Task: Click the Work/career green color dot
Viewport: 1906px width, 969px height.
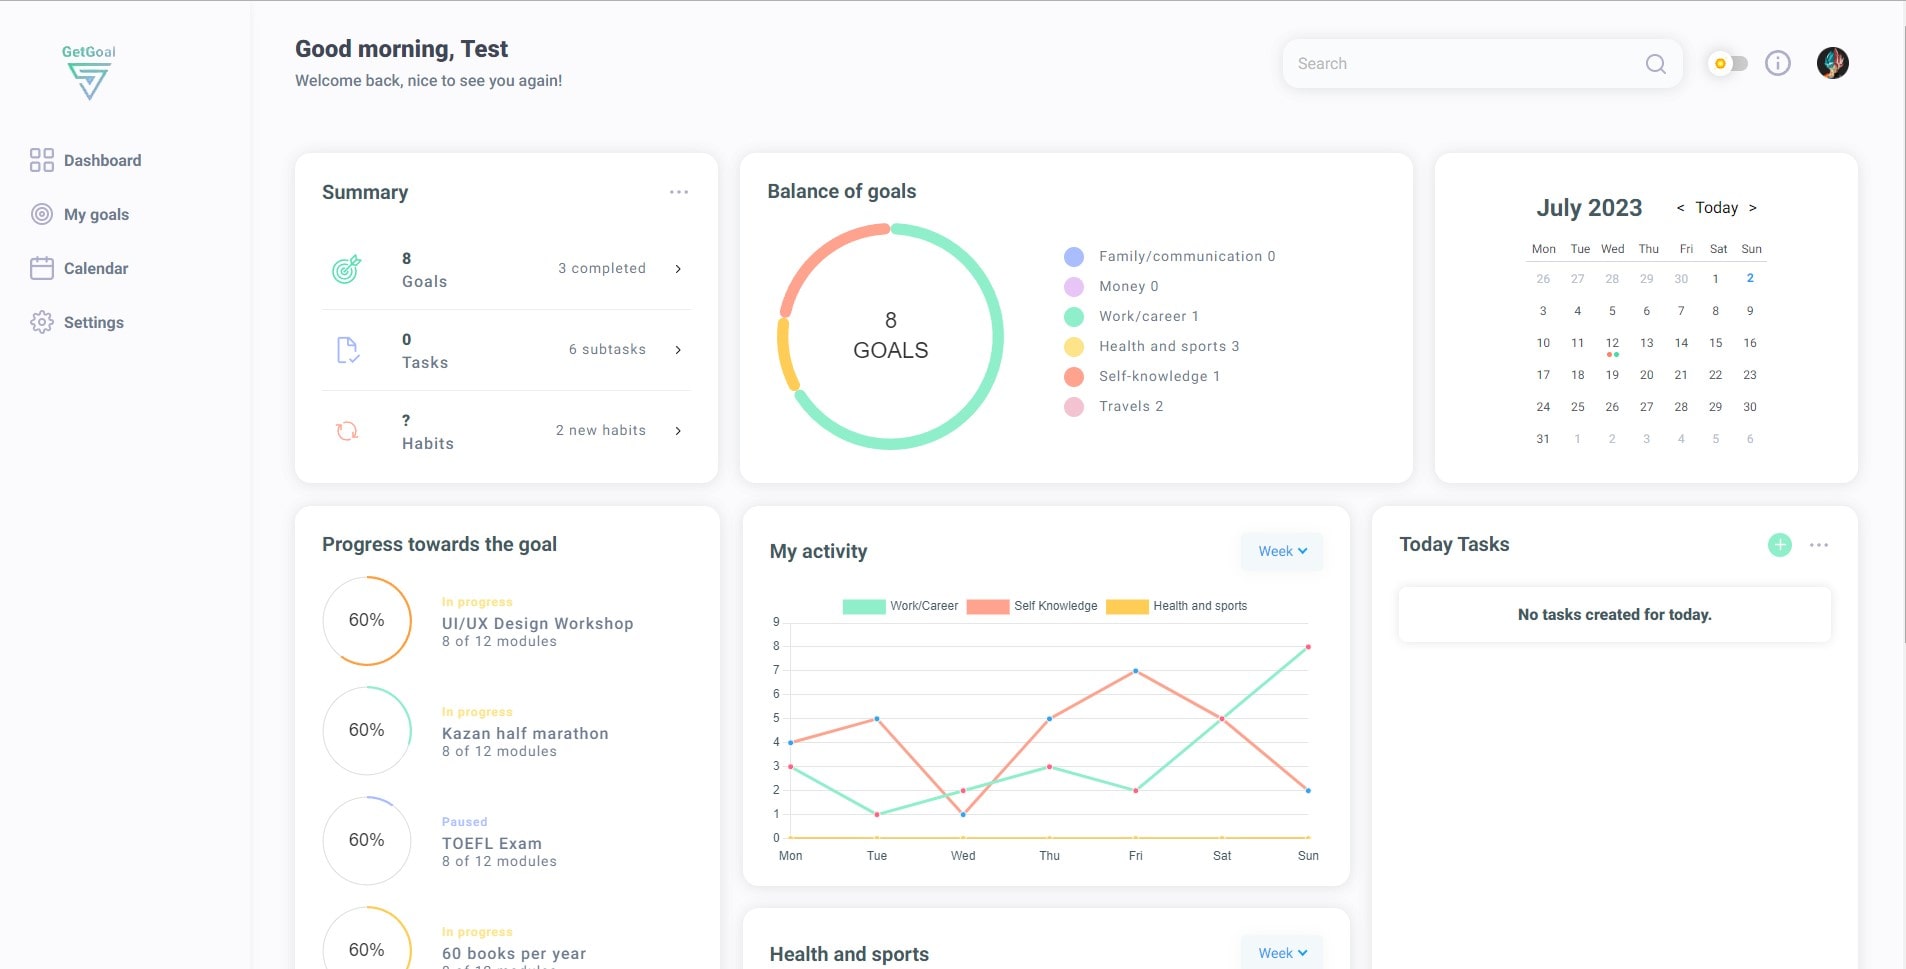Action: click(1074, 317)
